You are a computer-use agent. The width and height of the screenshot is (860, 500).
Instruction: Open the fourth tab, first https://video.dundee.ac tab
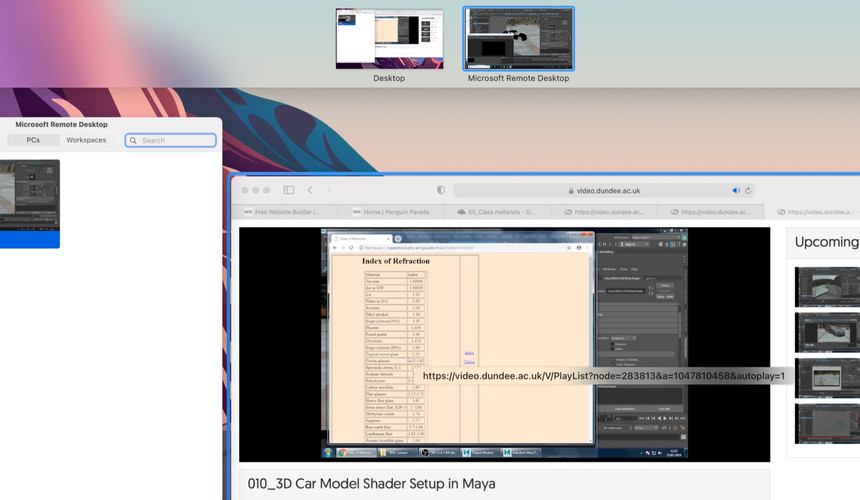point(604,212)
